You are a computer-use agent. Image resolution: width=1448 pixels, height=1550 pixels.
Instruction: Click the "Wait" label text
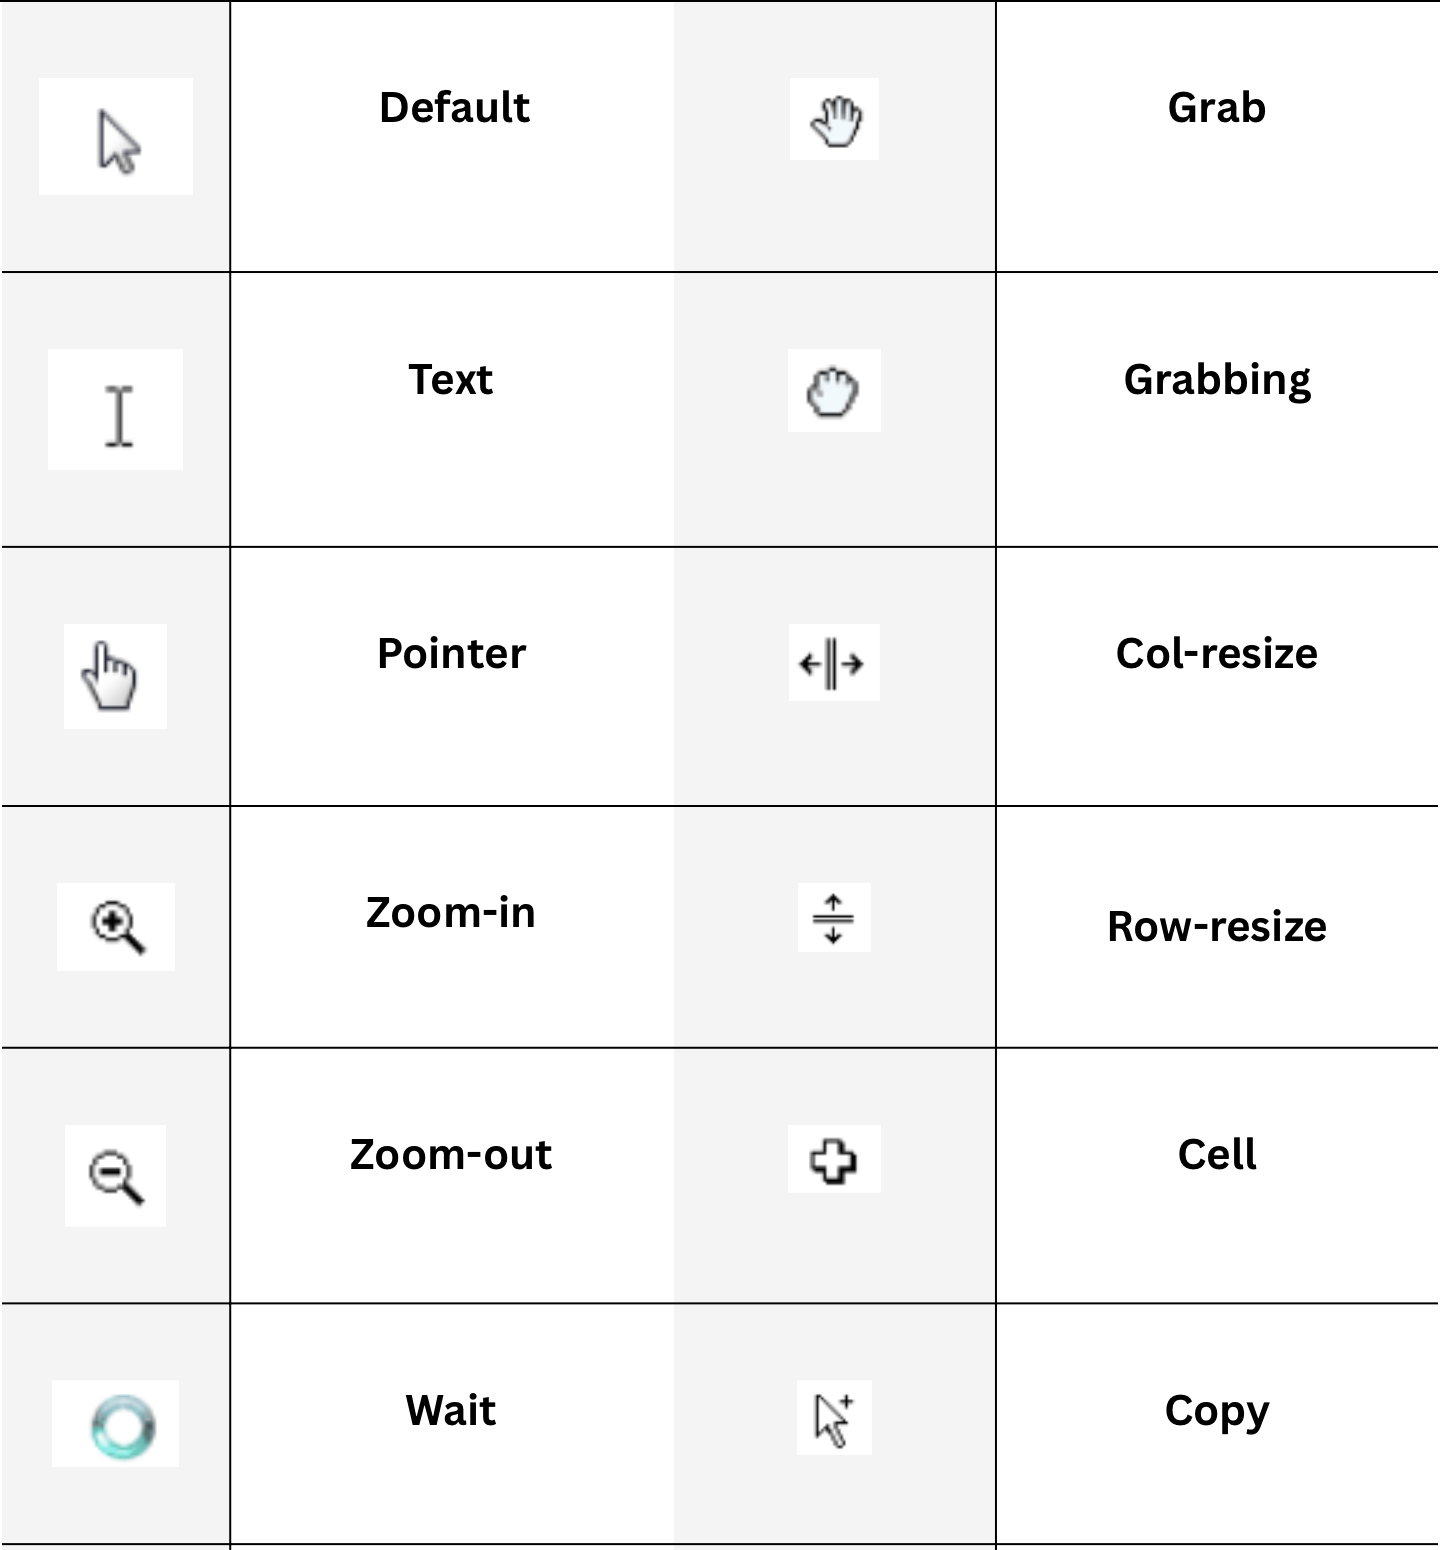pyautogui.click(x=451, y=1411)
